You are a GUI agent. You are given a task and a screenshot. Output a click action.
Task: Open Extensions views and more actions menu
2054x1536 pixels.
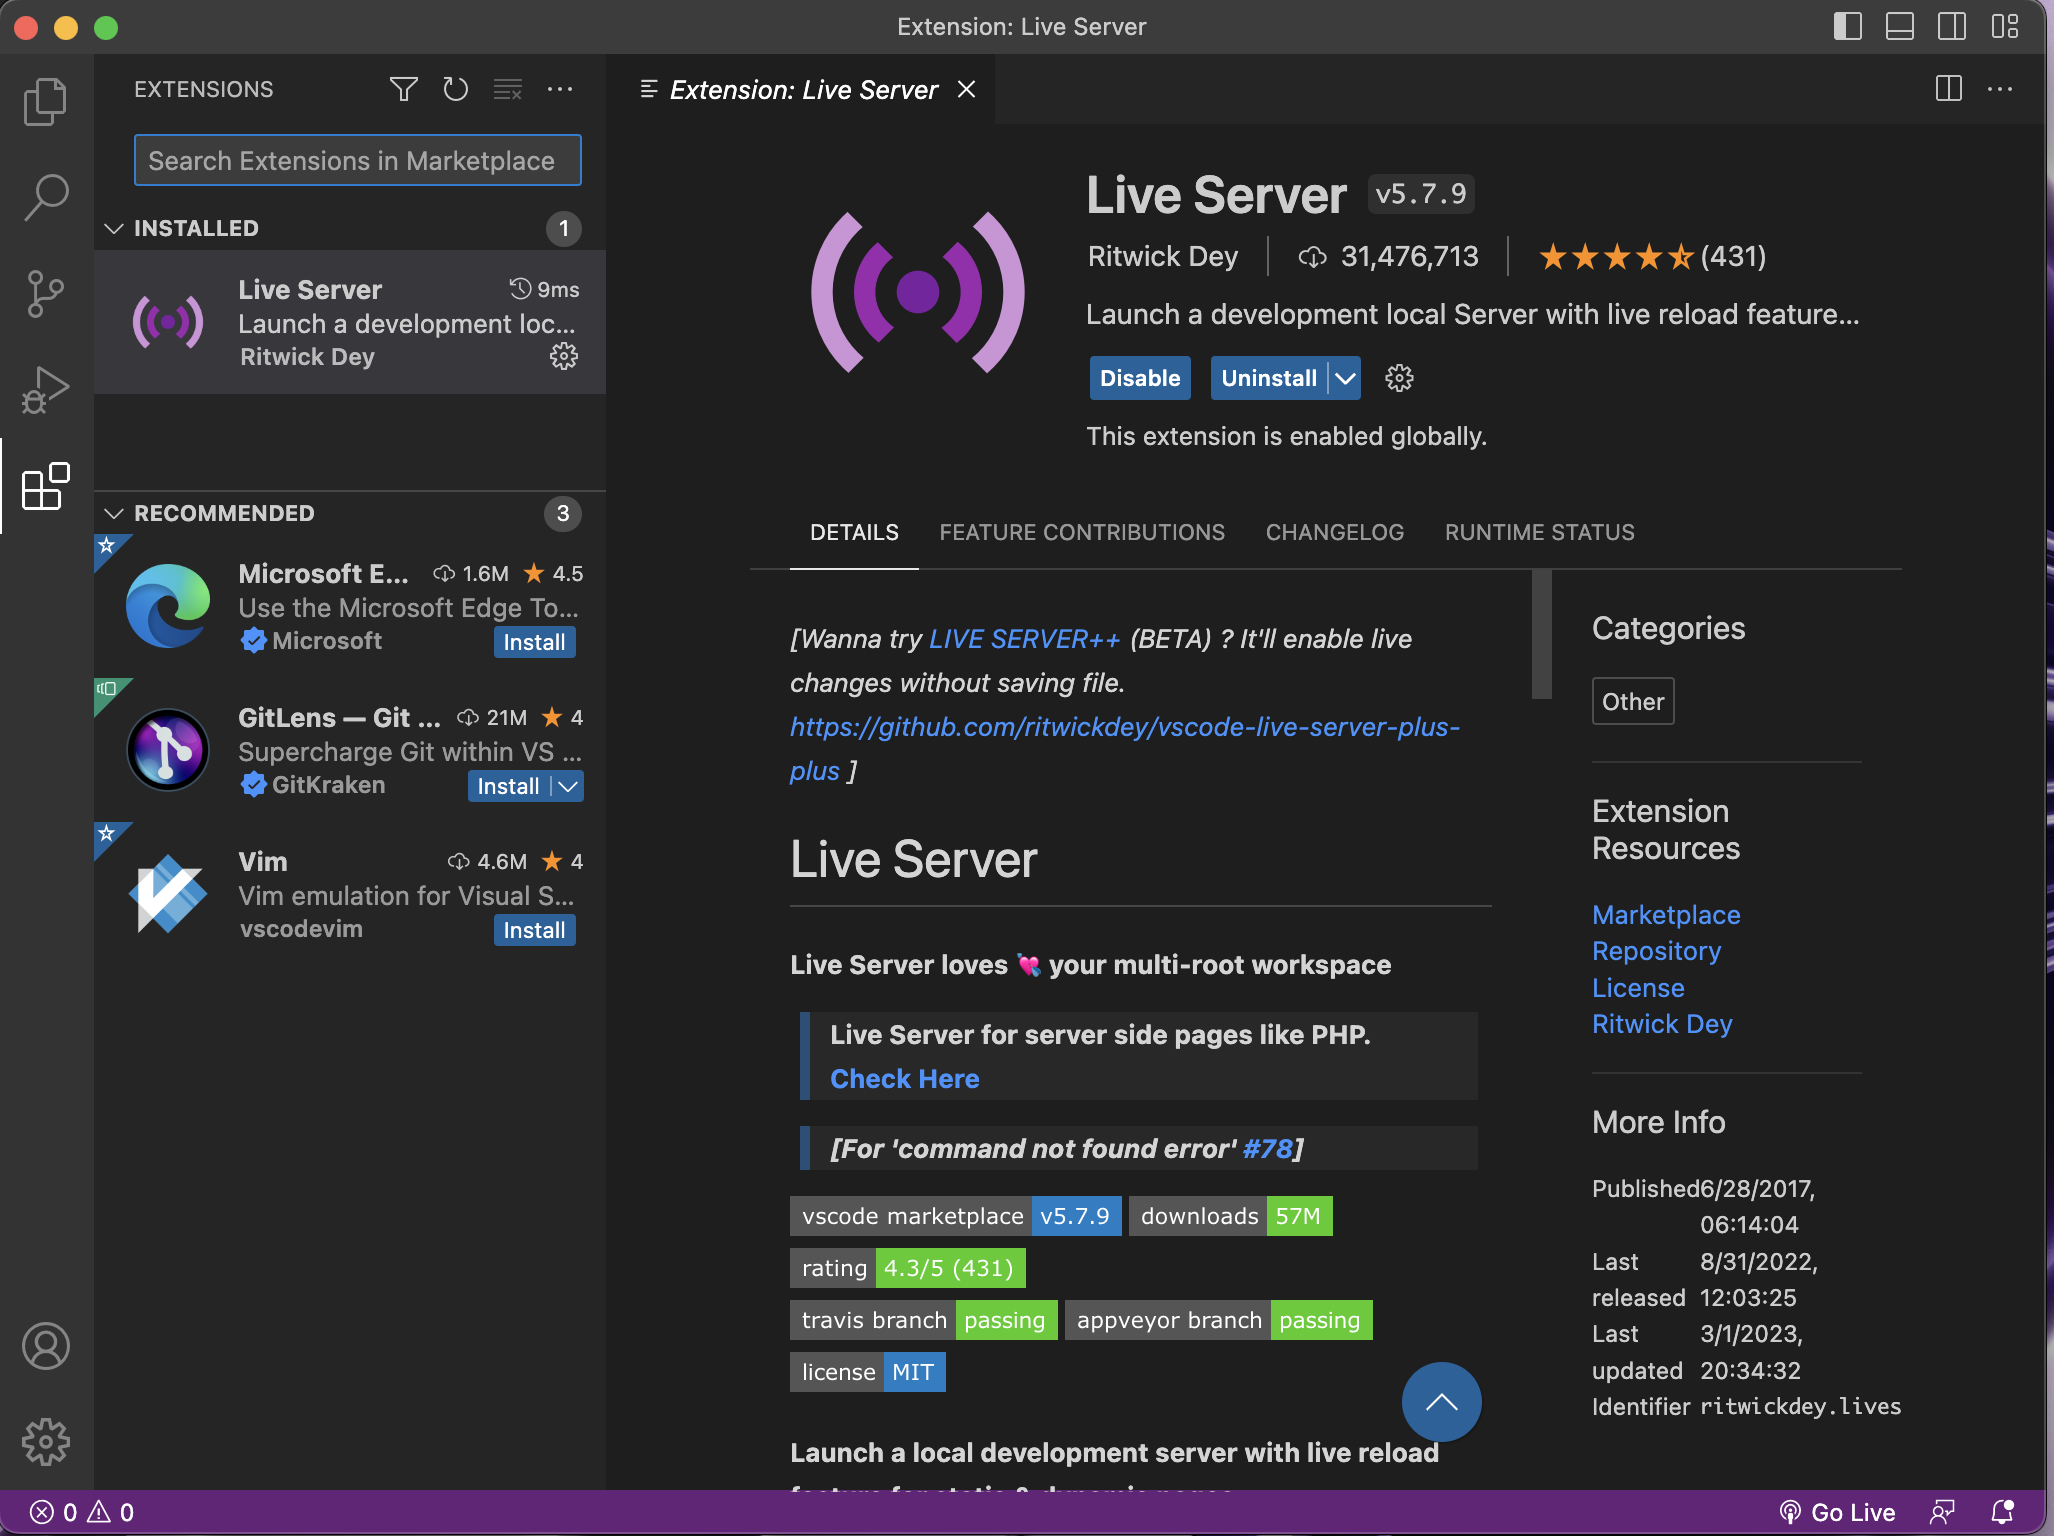tap(560, 89)
